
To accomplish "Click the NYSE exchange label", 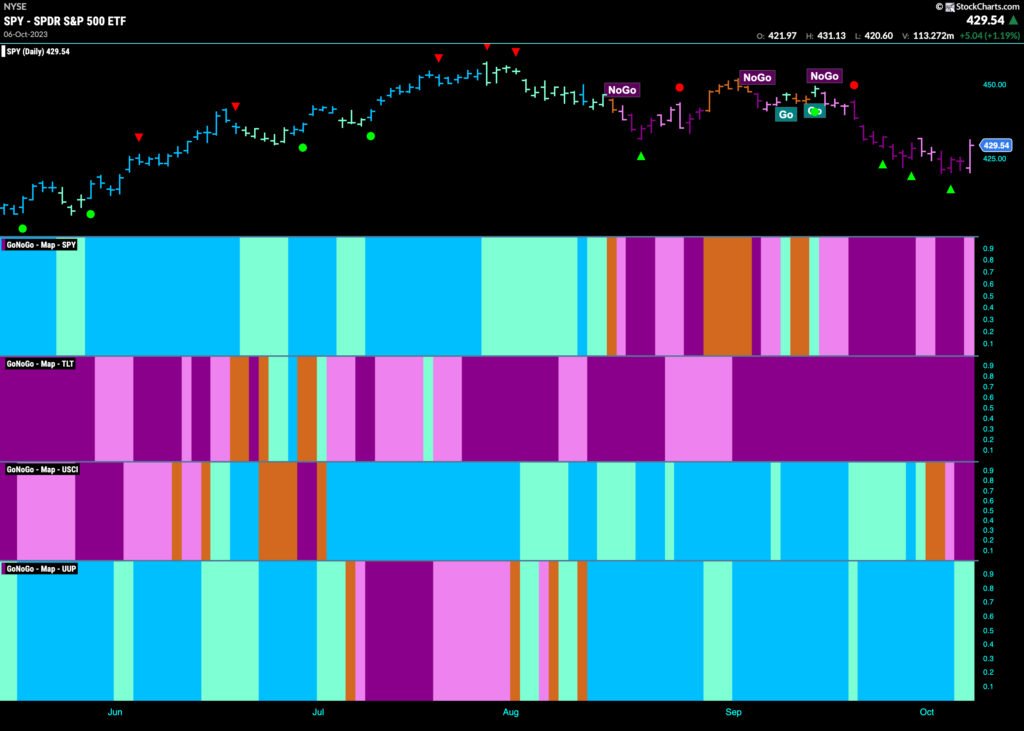I will (15, 6).
